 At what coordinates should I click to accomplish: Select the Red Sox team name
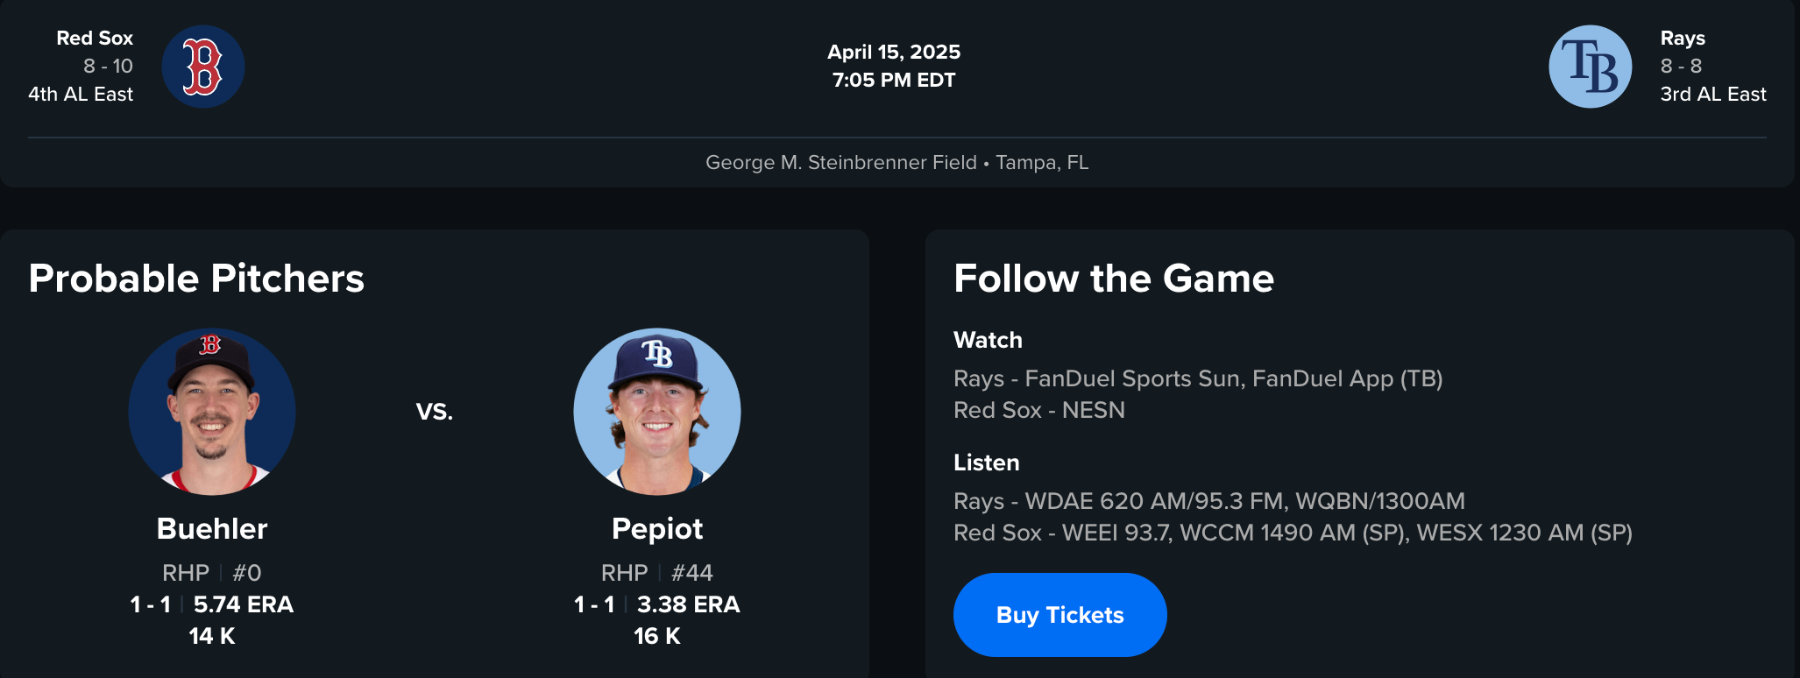pyautogui.click(x=95, y=38)
